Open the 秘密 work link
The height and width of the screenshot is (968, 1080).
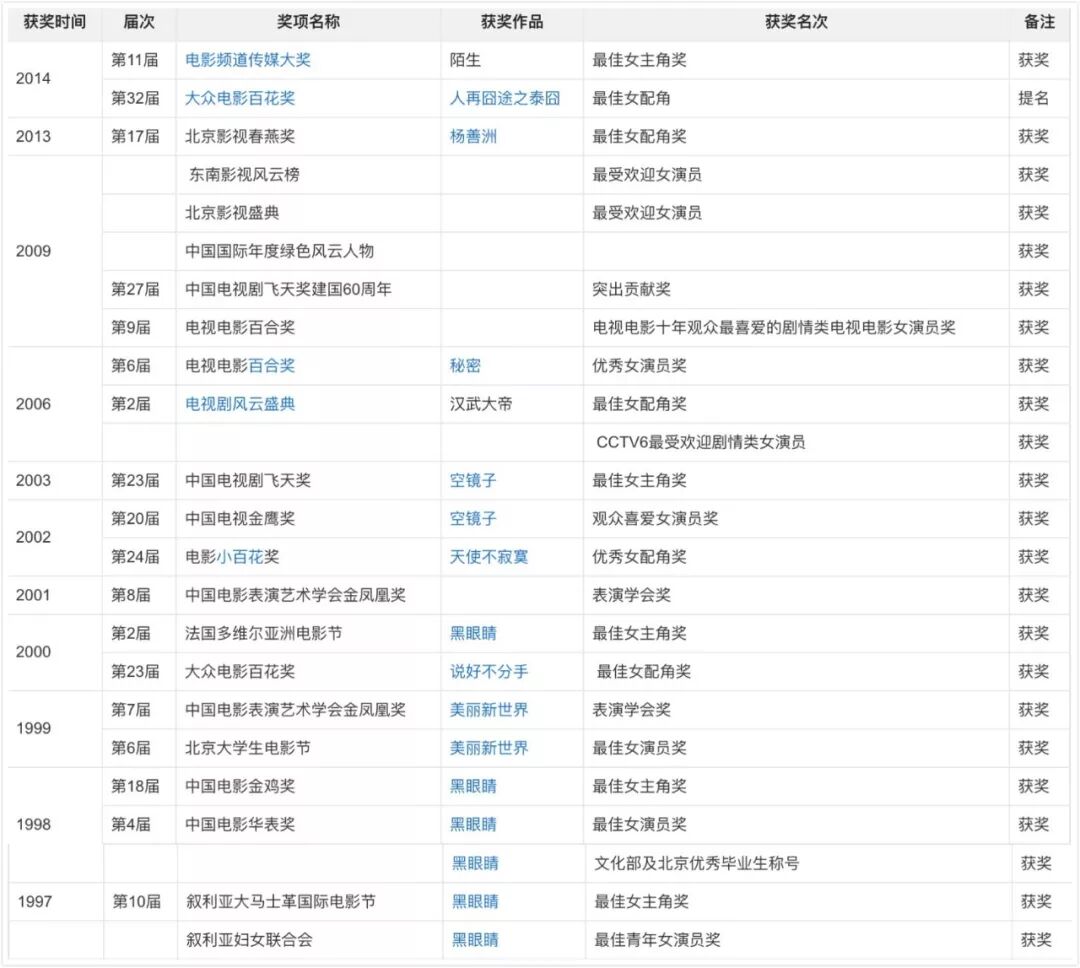click(465, 366)
